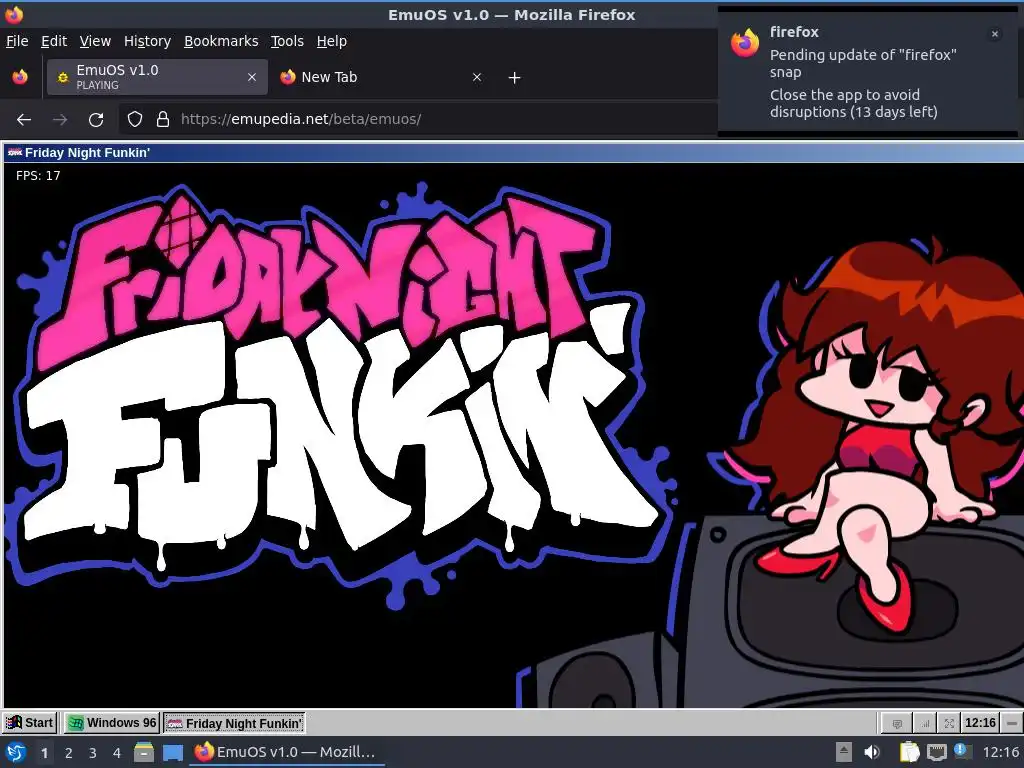Open the file manager panel launcher

pos(144,752)
